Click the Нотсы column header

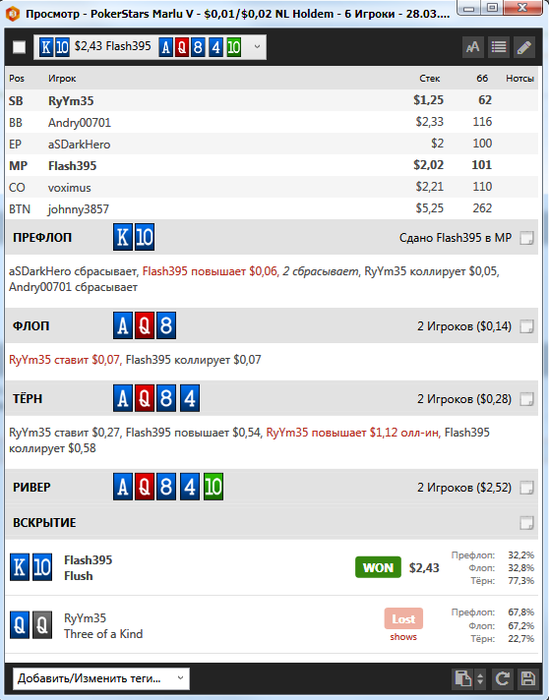[x=520, y=79]
